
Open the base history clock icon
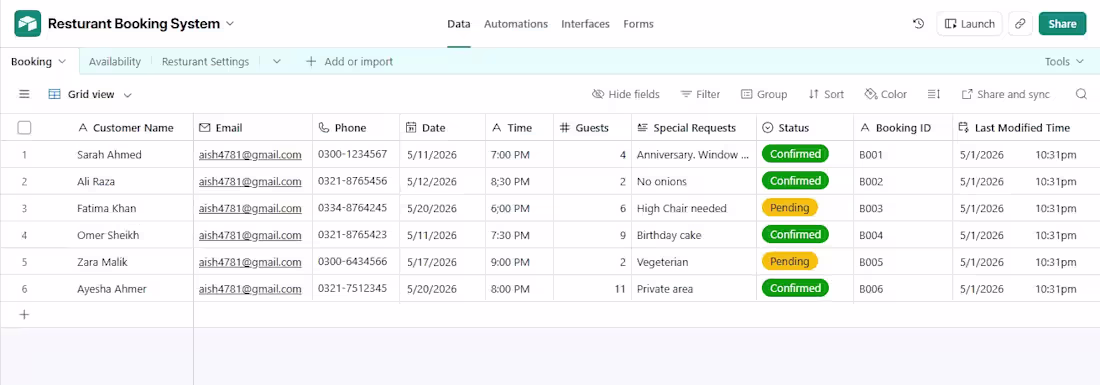point(918,24)
